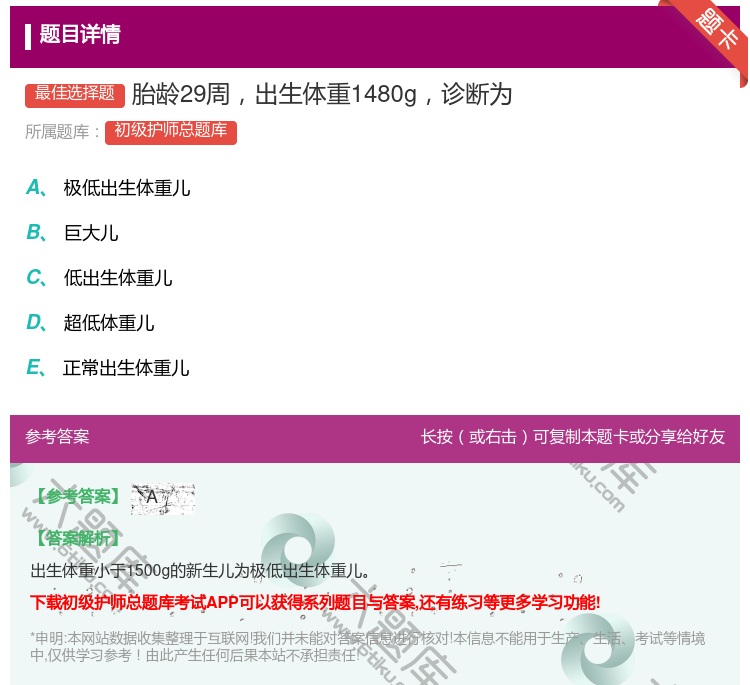Viewport: 750px width, 685px height.
Task: Select option A 极低出生体重儿
Action: pyautogui.click(x=108, y=188)
